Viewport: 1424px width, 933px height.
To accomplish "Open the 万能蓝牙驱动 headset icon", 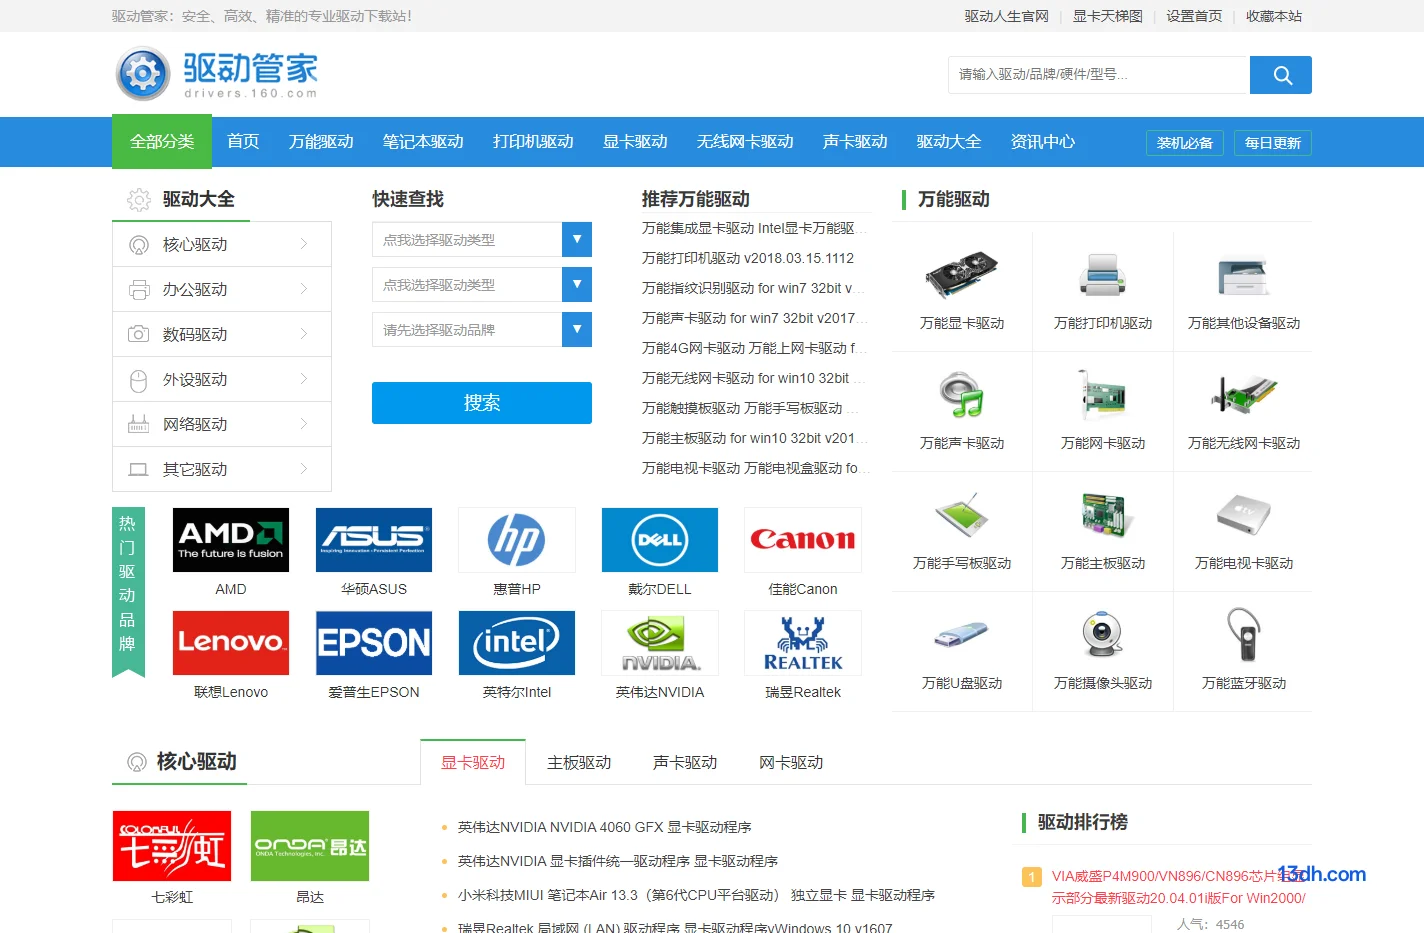I will pos(1243,635).
